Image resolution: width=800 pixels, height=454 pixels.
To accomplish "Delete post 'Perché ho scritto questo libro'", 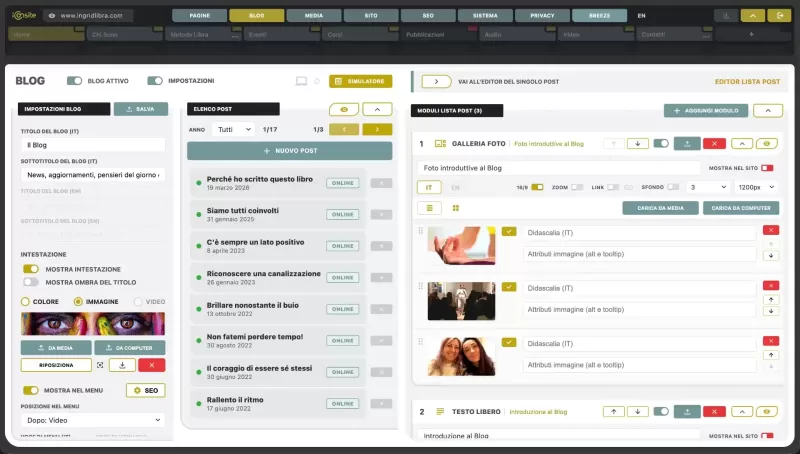I will click(x=381, y=183).
